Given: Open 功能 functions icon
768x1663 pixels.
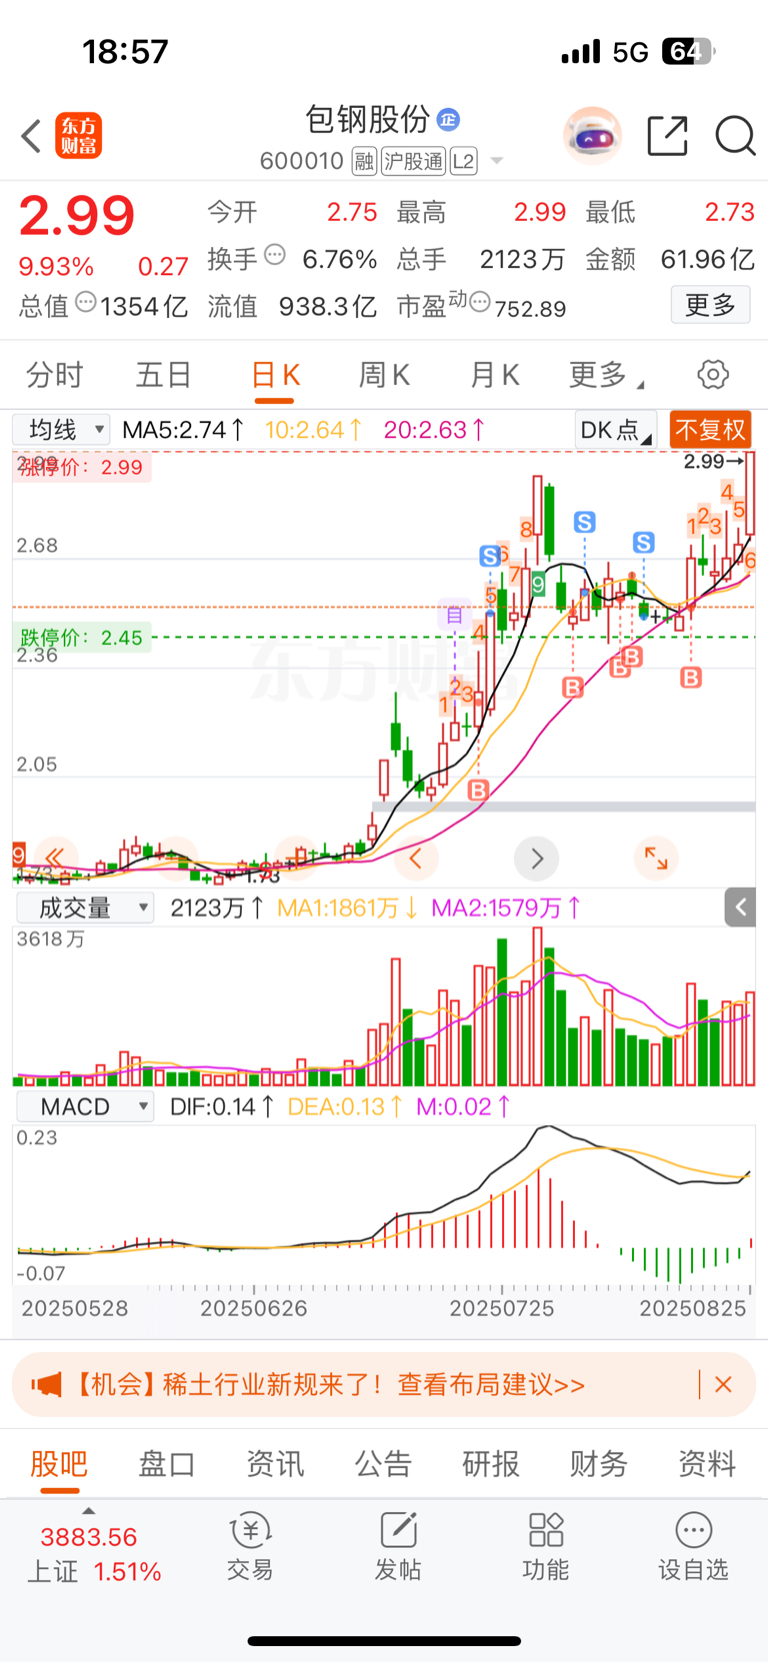Looking at the screenshot, I should coord(546,1546).
